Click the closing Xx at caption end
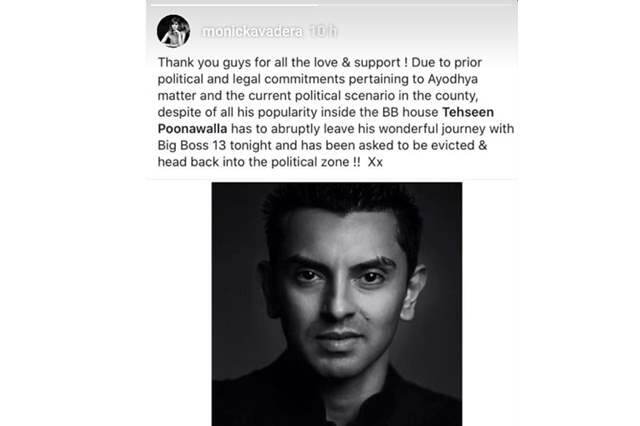640x426 pixels. (x=375, y=162)
